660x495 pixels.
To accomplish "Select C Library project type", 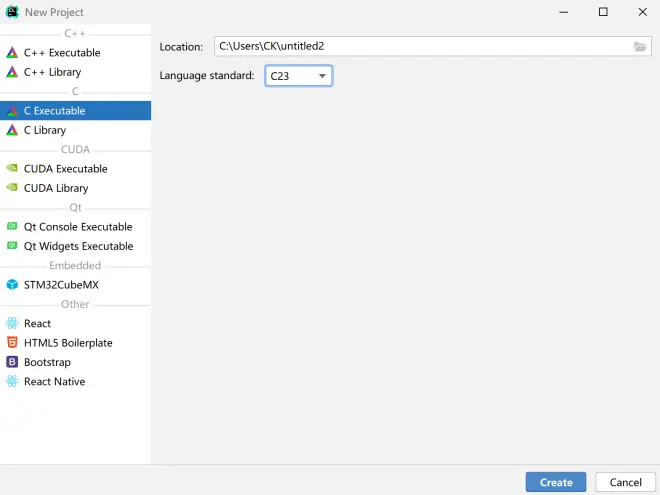I will 75,130.
